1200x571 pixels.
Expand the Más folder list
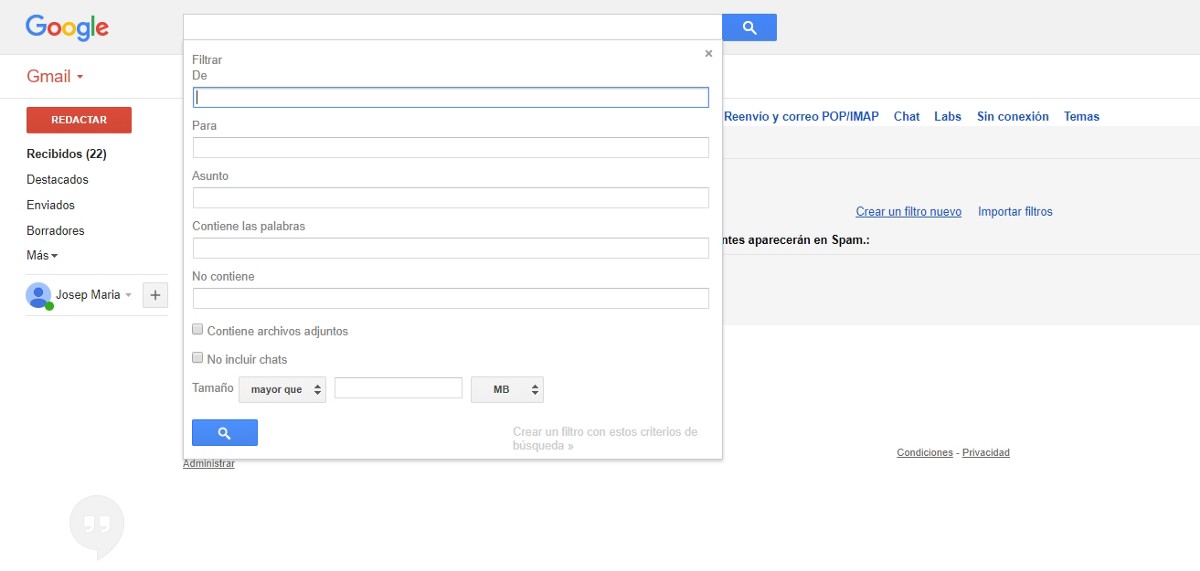coord(42,256)
